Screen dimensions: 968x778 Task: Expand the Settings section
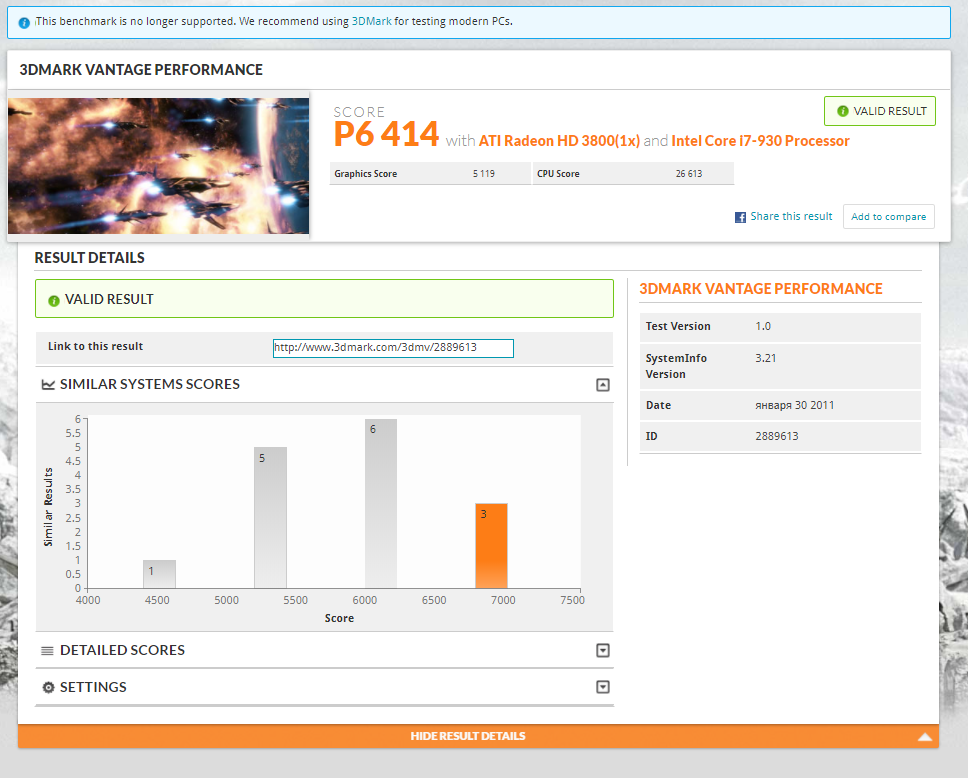(x=603, y=687)
